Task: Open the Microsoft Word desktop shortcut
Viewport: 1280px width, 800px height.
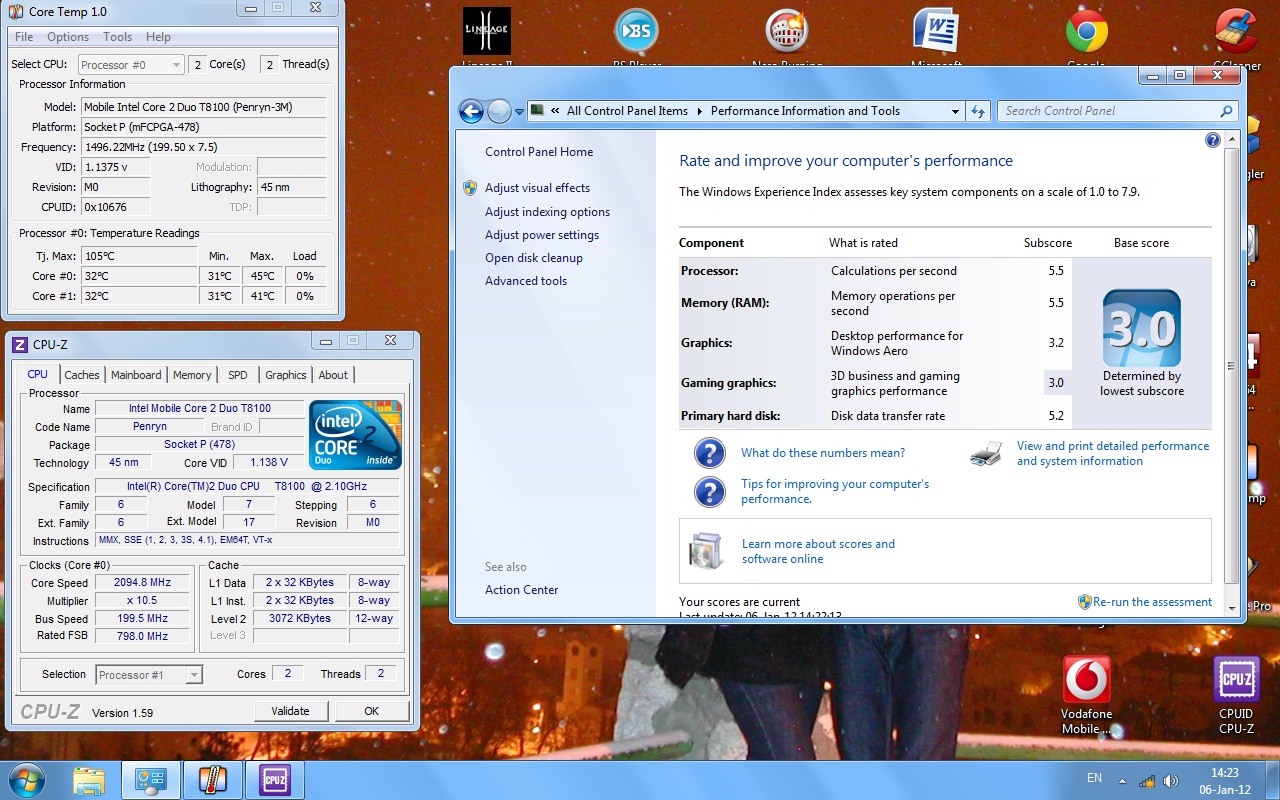Action: click(x=936, y=32)
